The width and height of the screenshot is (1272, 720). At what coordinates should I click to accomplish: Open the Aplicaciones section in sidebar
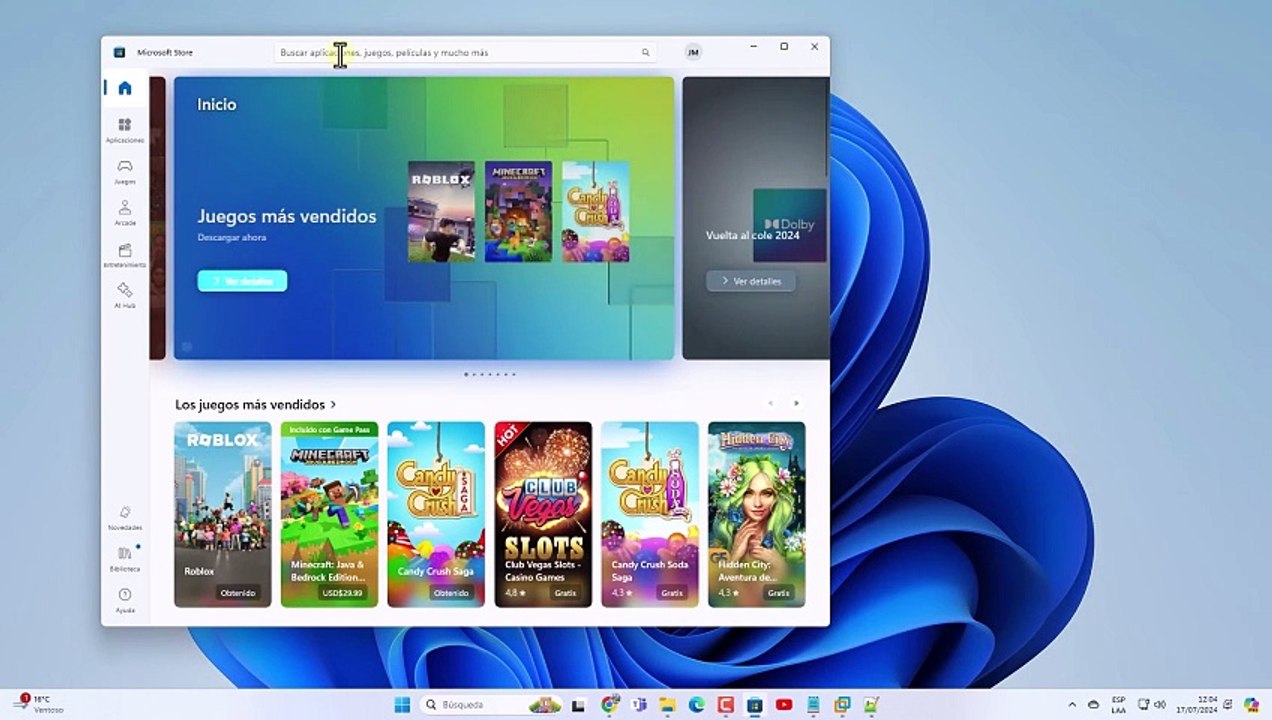124,130
